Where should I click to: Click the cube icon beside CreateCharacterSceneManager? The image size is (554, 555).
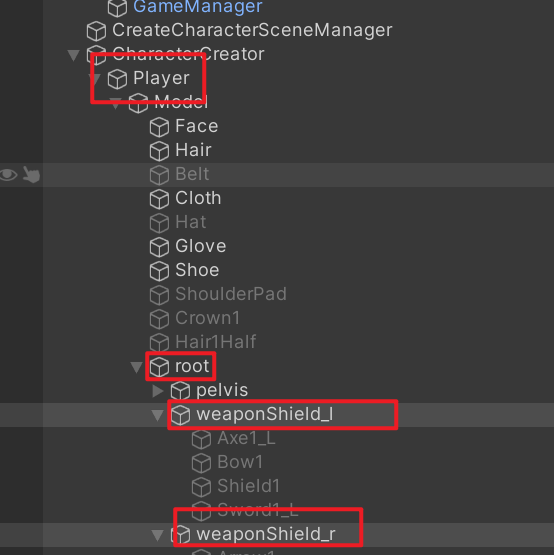tap(96, 31)
